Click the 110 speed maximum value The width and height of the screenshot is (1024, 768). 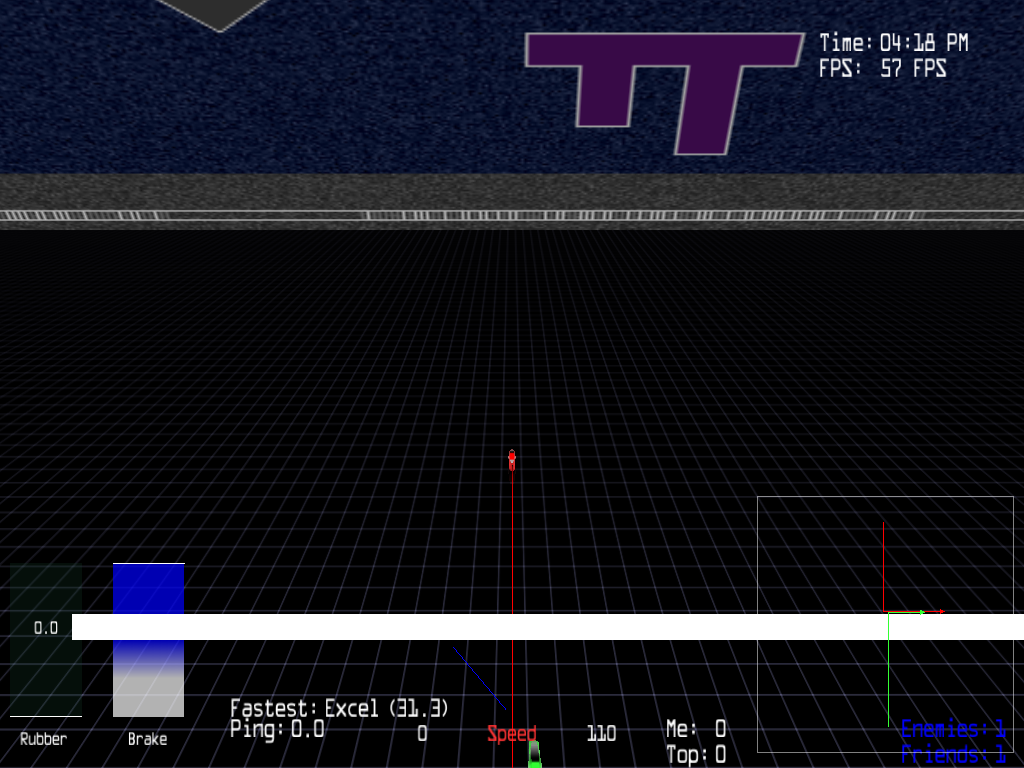pyautogui.click(x=601, y=734)
